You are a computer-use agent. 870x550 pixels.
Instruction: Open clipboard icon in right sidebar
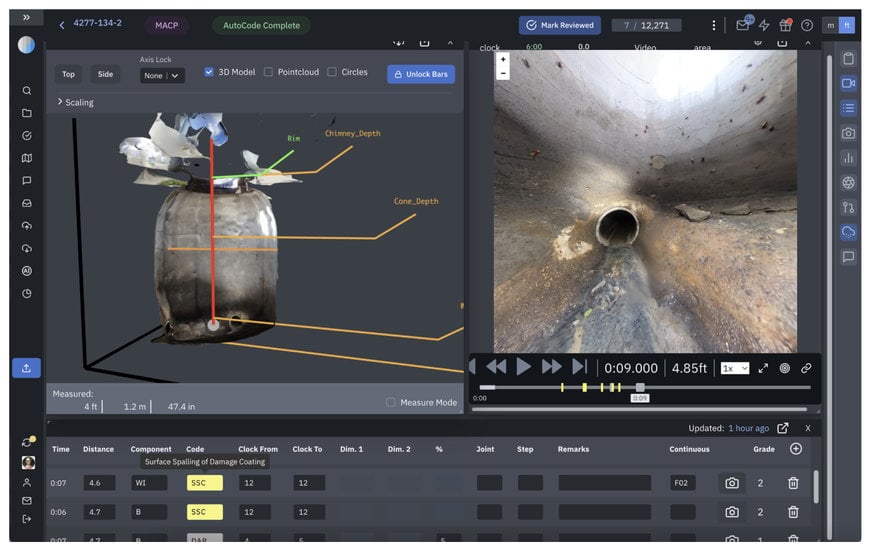848,58
